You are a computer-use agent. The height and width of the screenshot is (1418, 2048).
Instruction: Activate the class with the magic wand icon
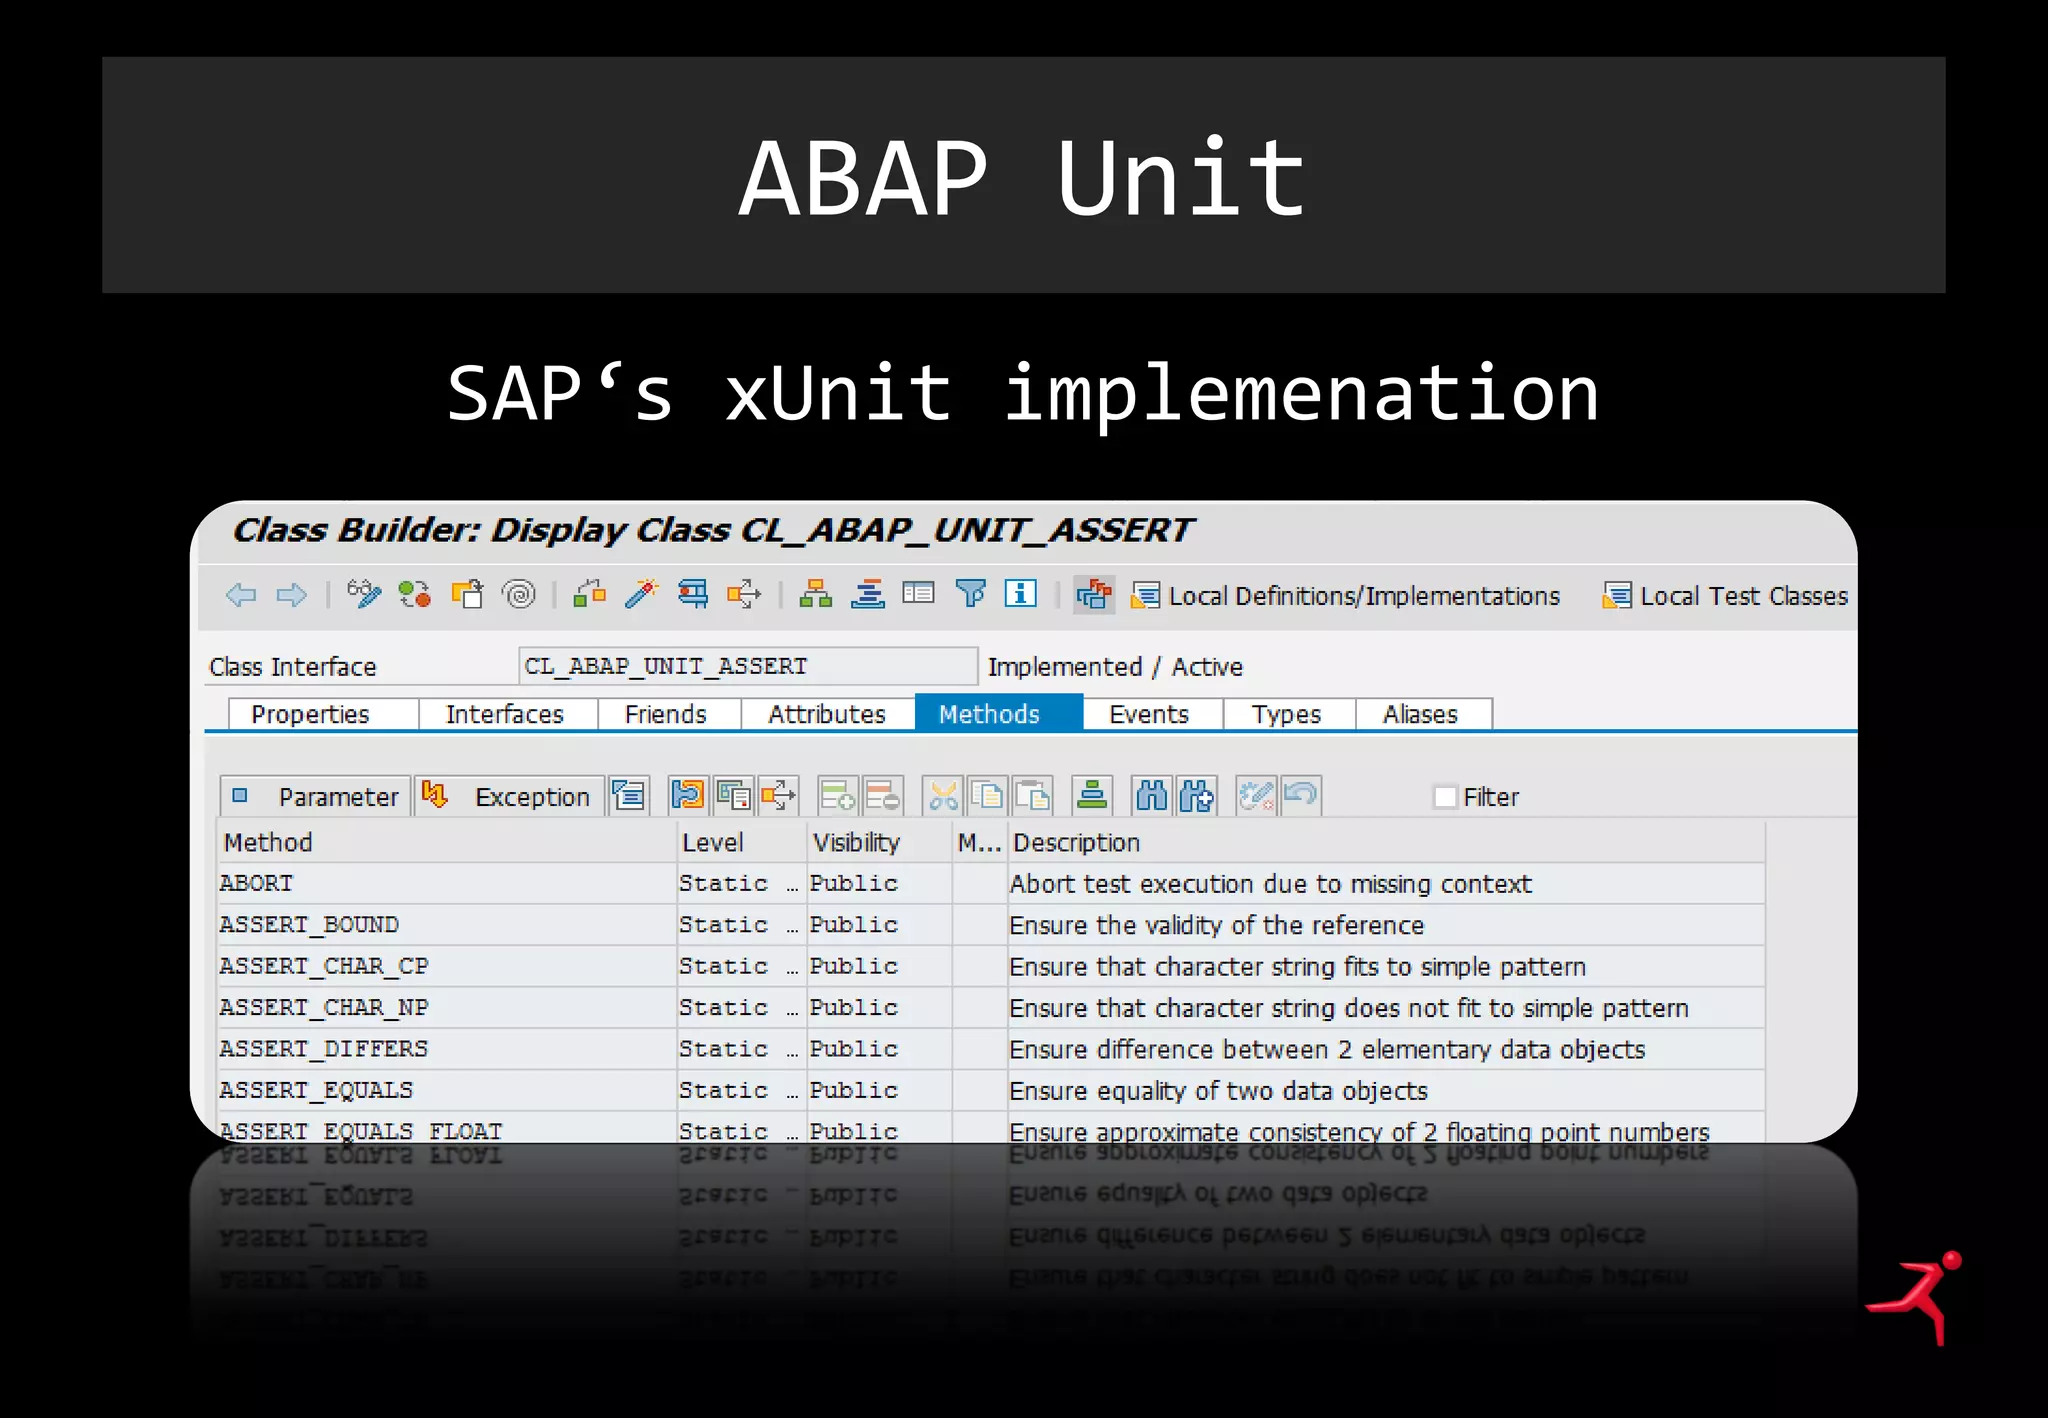pyautogui.click(x=641, y=594)
